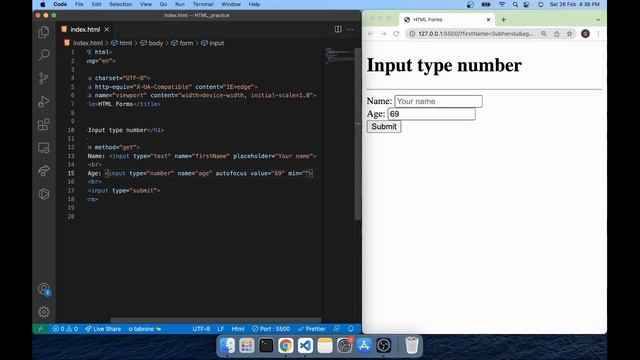640x360 pixels.
Task: Open Run and Debug view
Action: (44, 101)
